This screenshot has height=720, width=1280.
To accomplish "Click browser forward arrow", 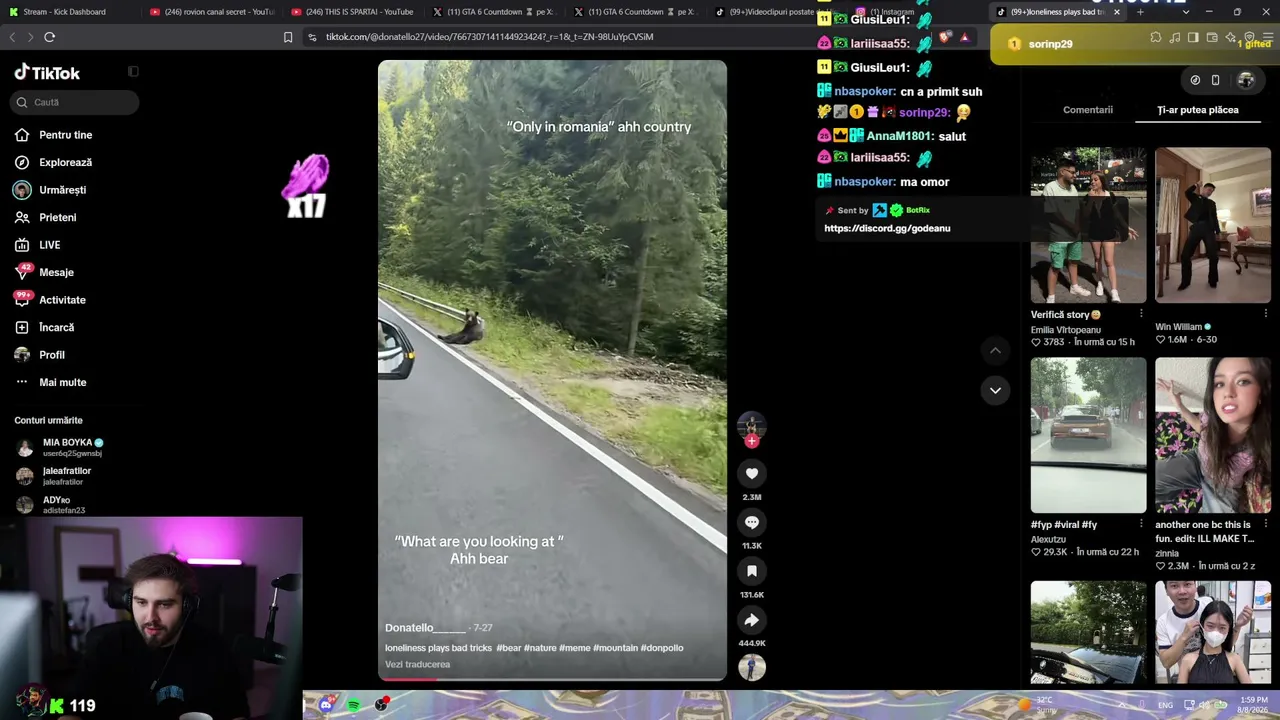I will pyautogui.click(x=30, y=37).
